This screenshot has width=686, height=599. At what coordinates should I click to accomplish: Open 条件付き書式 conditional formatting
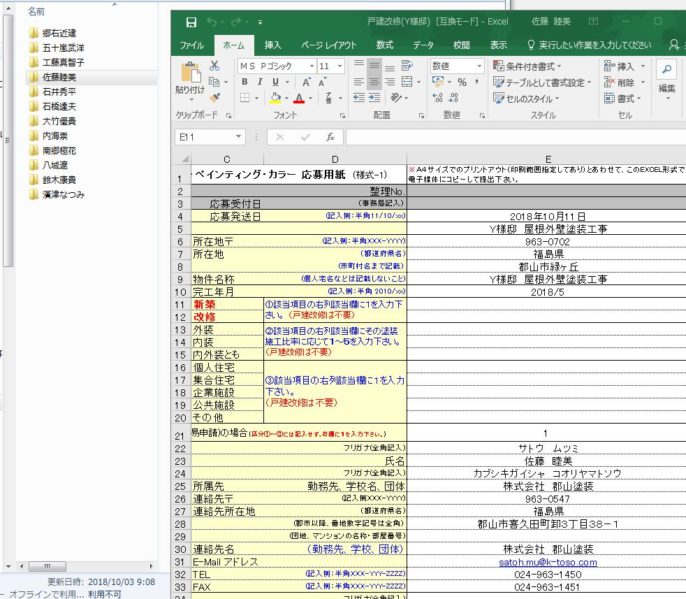[530, 65]
